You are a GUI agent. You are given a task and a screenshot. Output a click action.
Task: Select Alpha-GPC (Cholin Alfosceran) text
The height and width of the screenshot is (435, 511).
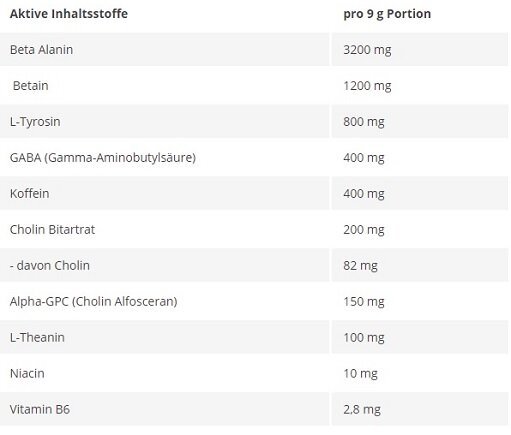(93, 301)
